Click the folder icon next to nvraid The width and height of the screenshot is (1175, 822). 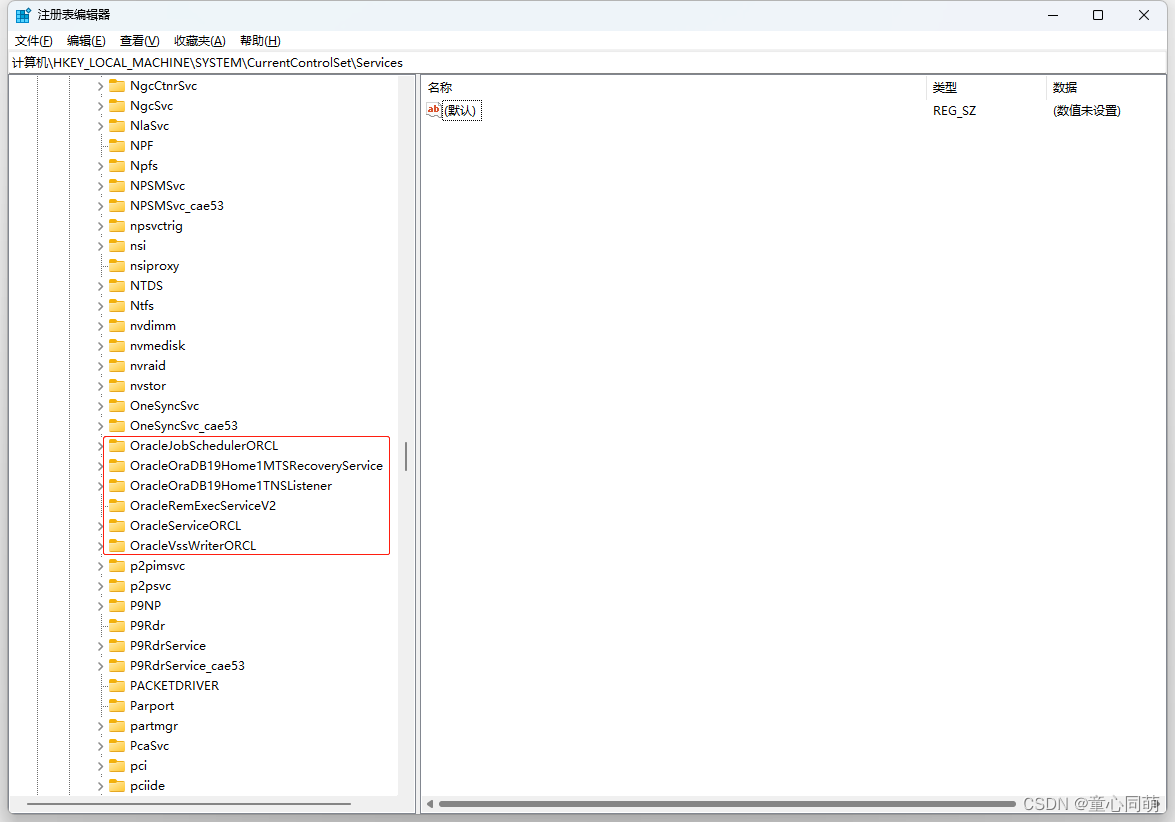117,366
